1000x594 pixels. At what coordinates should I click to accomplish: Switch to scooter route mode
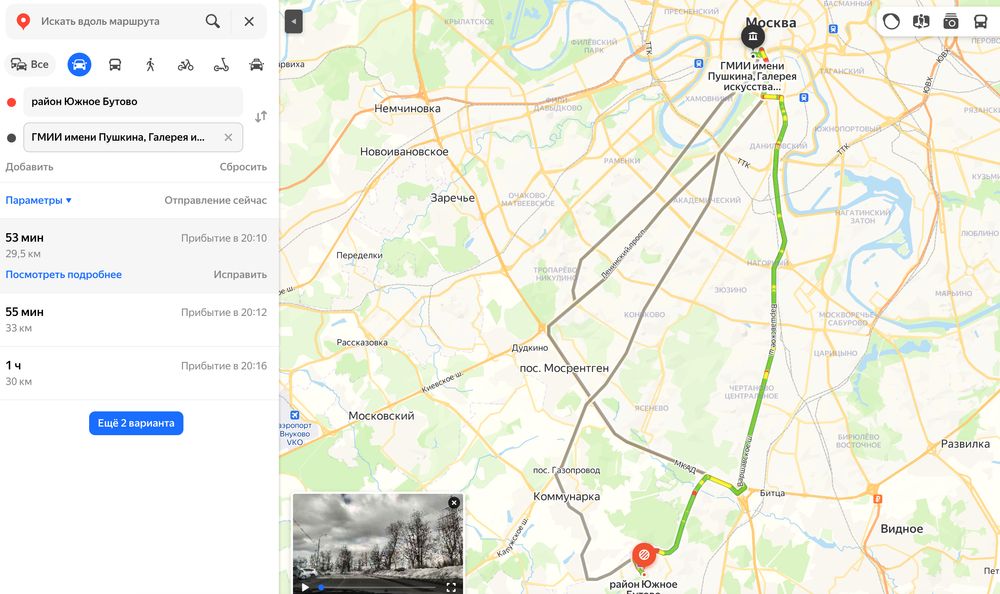tap(221, 64)
